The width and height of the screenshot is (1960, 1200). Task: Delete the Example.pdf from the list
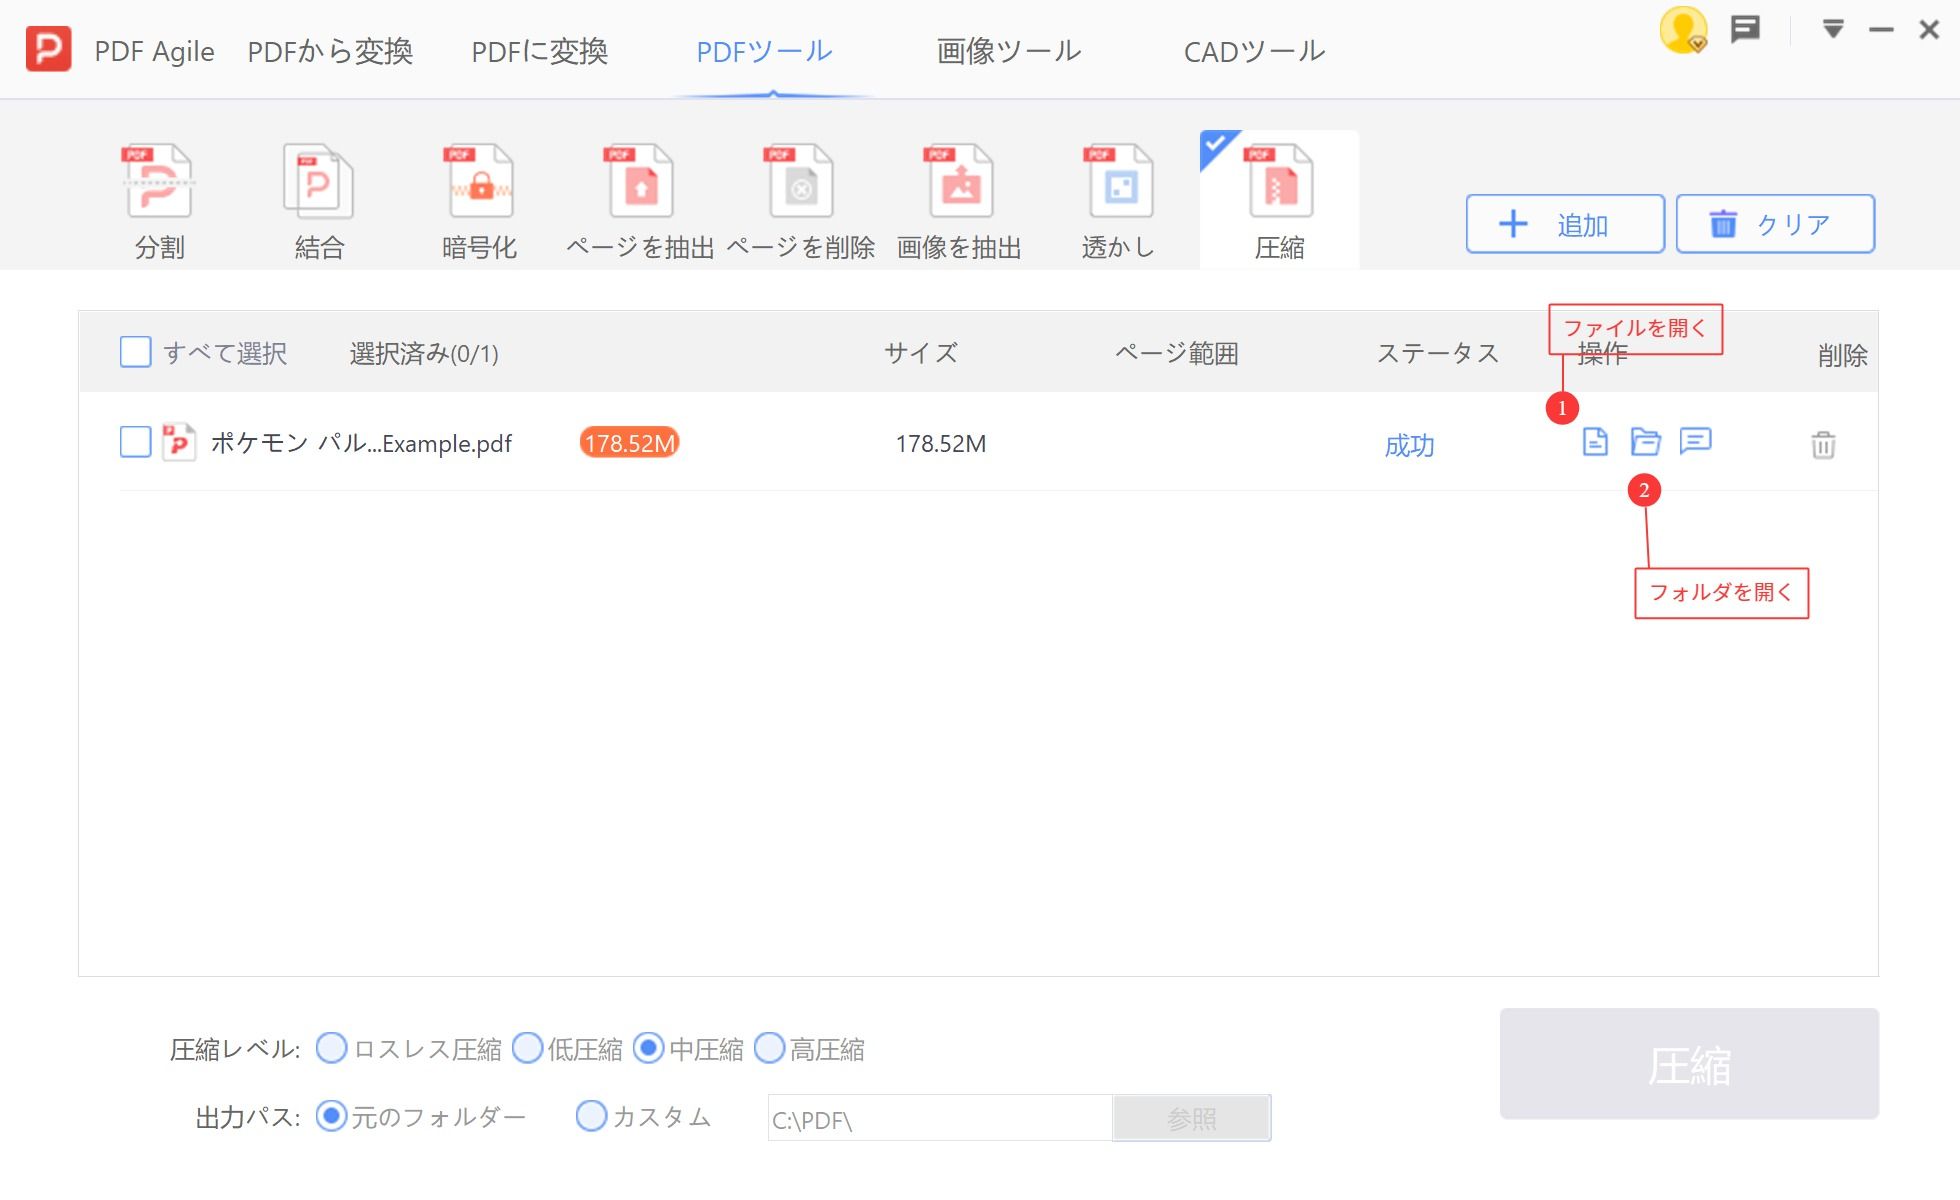coord(1824,446)
